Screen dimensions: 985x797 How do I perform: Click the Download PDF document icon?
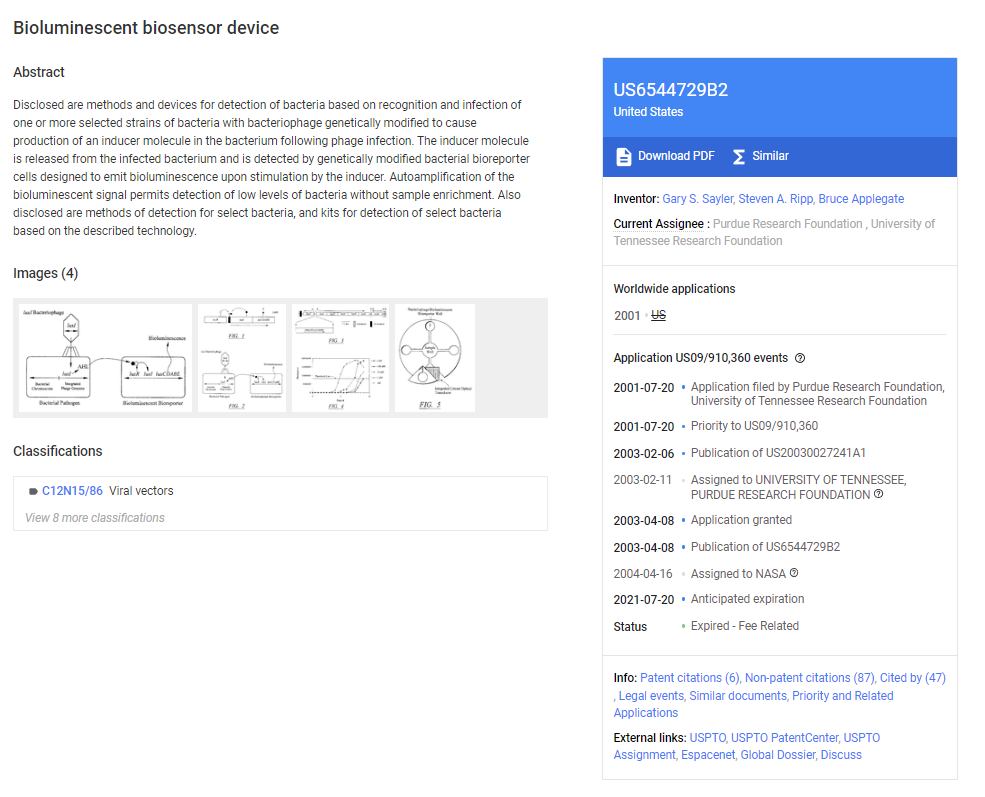[623, 156]
